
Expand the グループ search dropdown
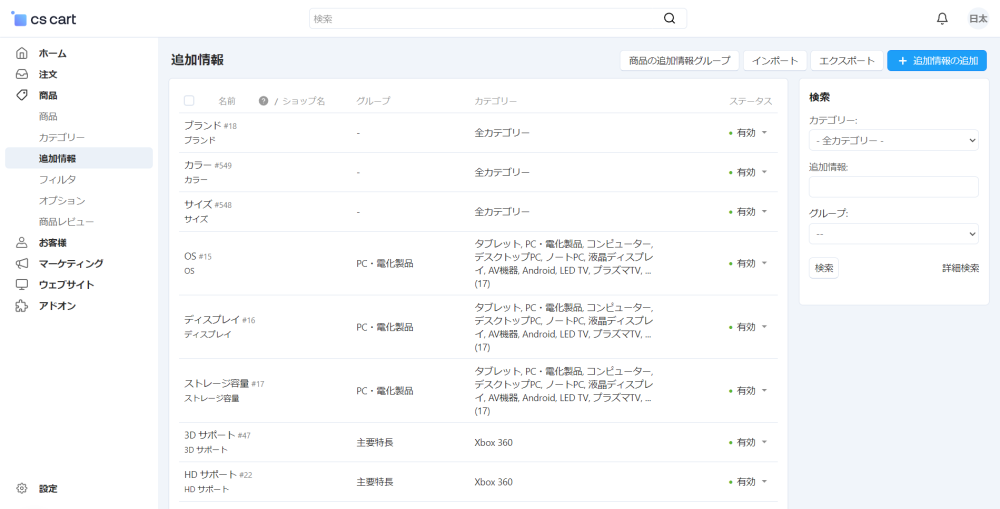pyautogui.click(x=893, y=234)
